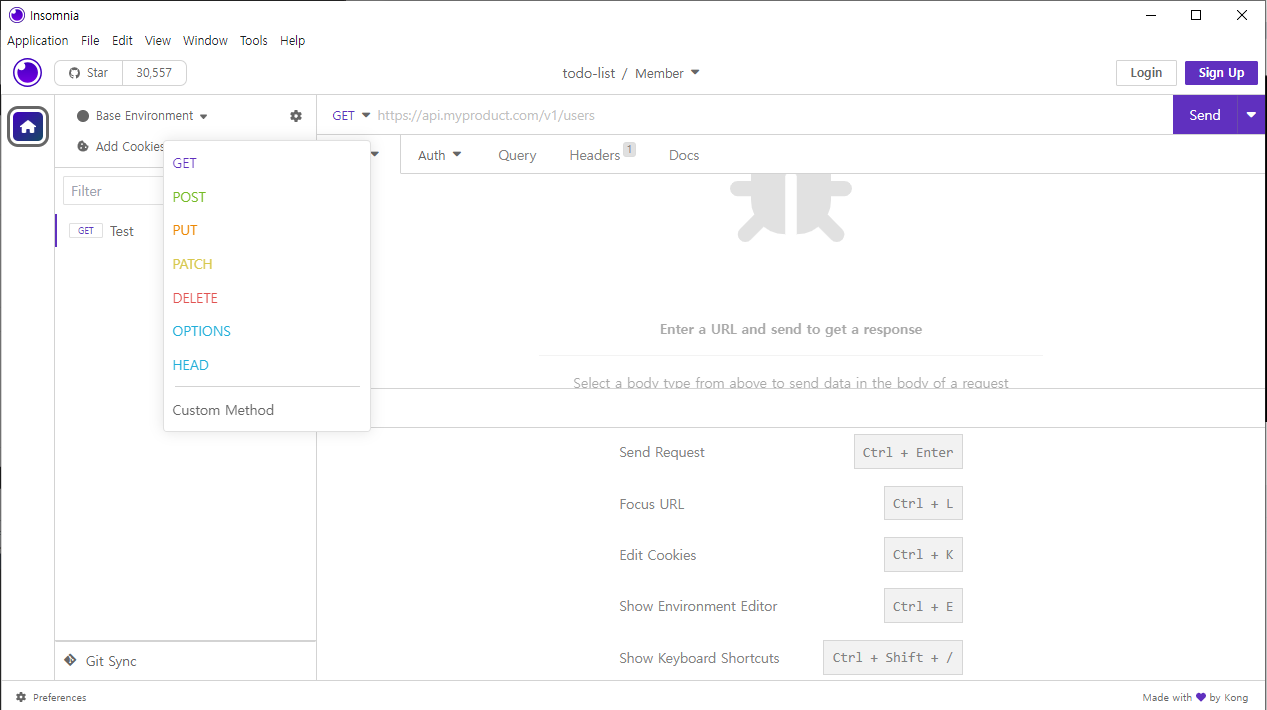Click the Insomnia title bar app icon
The width and height of the screenshot is (1267, 710).
coord(16,15)
